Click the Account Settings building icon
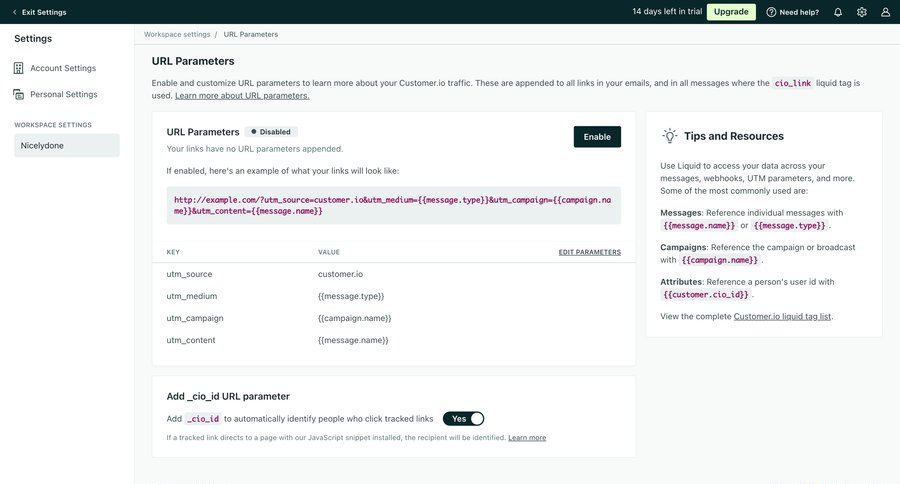Screen dimensions: 900x484 coord(18,68)
